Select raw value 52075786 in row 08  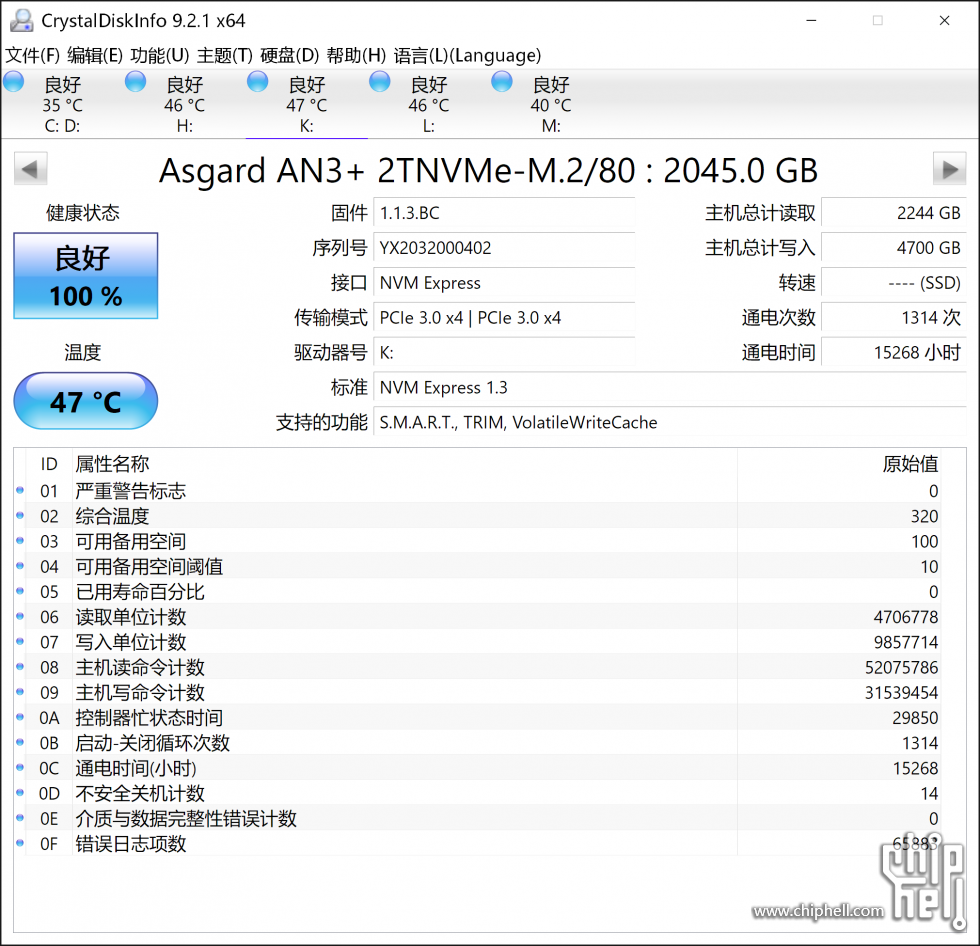click(x=901, y=667)
